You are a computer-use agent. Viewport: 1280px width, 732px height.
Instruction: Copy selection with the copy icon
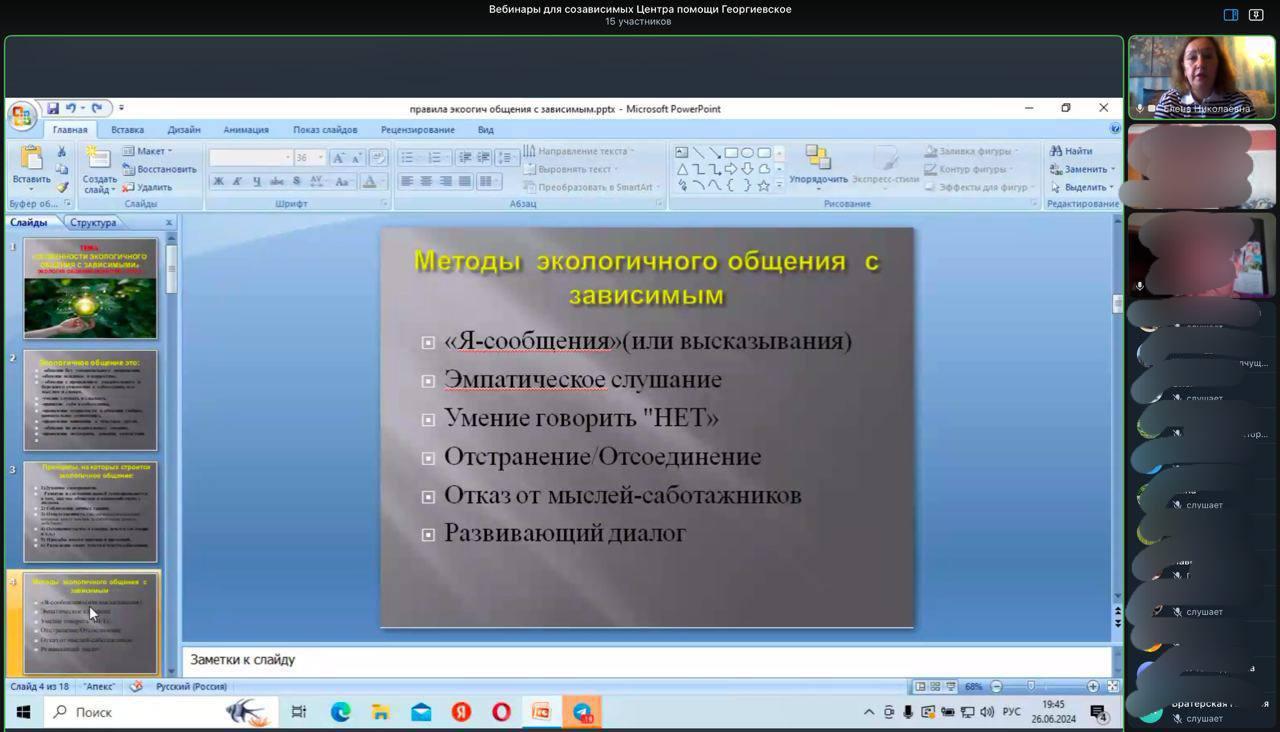coord(61,169)
